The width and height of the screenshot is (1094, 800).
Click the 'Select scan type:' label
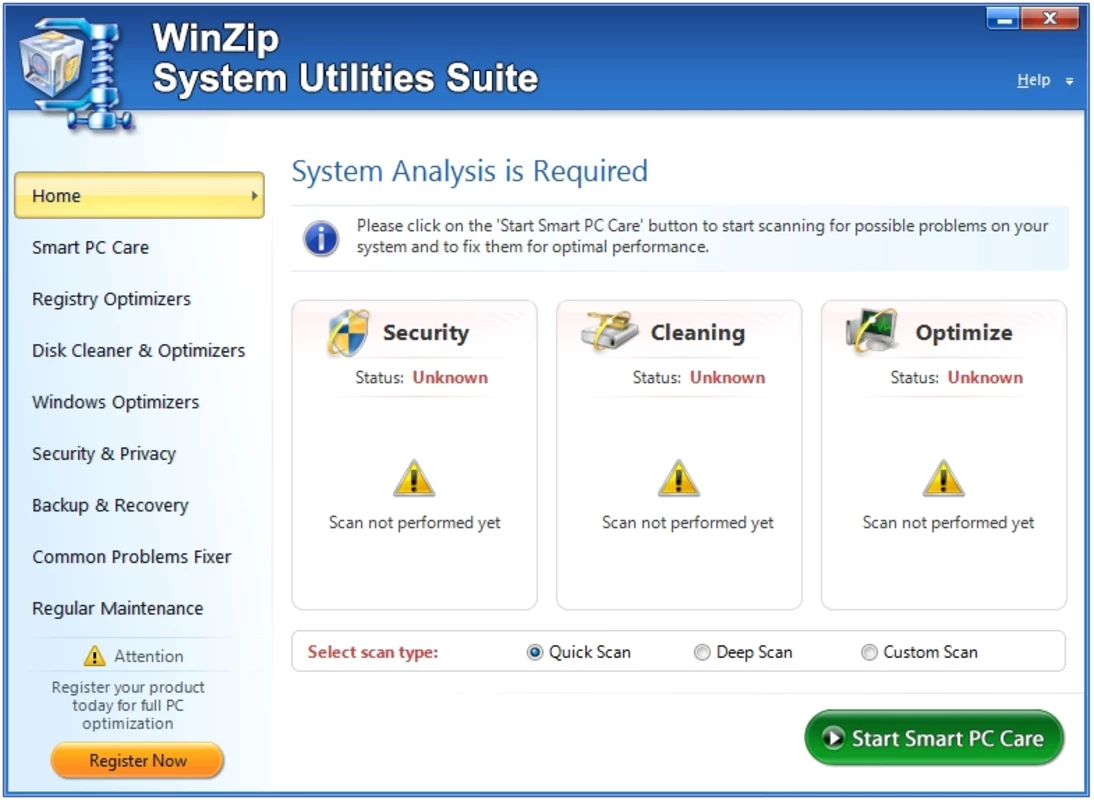click(x=373, y=652)
